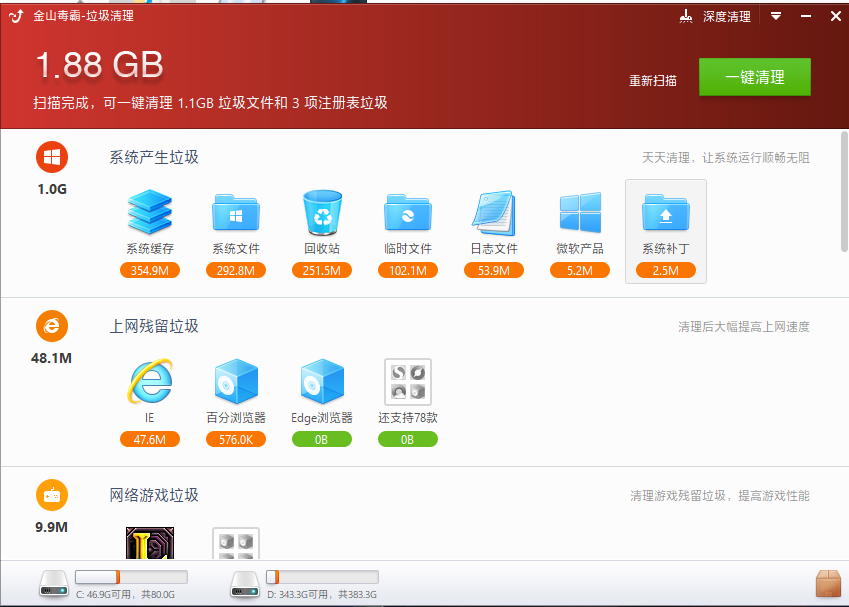Click the 上网残留垃圾 section title

[154, 326]
